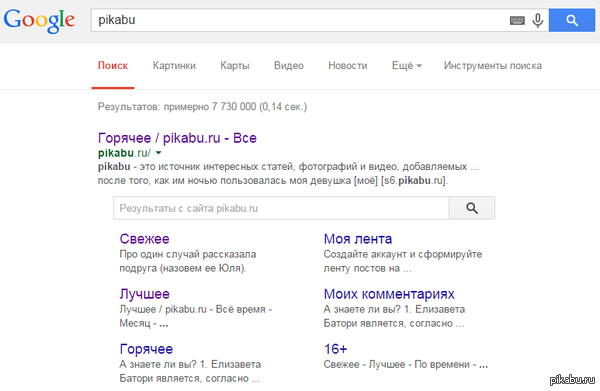The width and height of the screenshot is (600, 391).
Task: Click the results count text 7 730 000
Action: point(234,106)
